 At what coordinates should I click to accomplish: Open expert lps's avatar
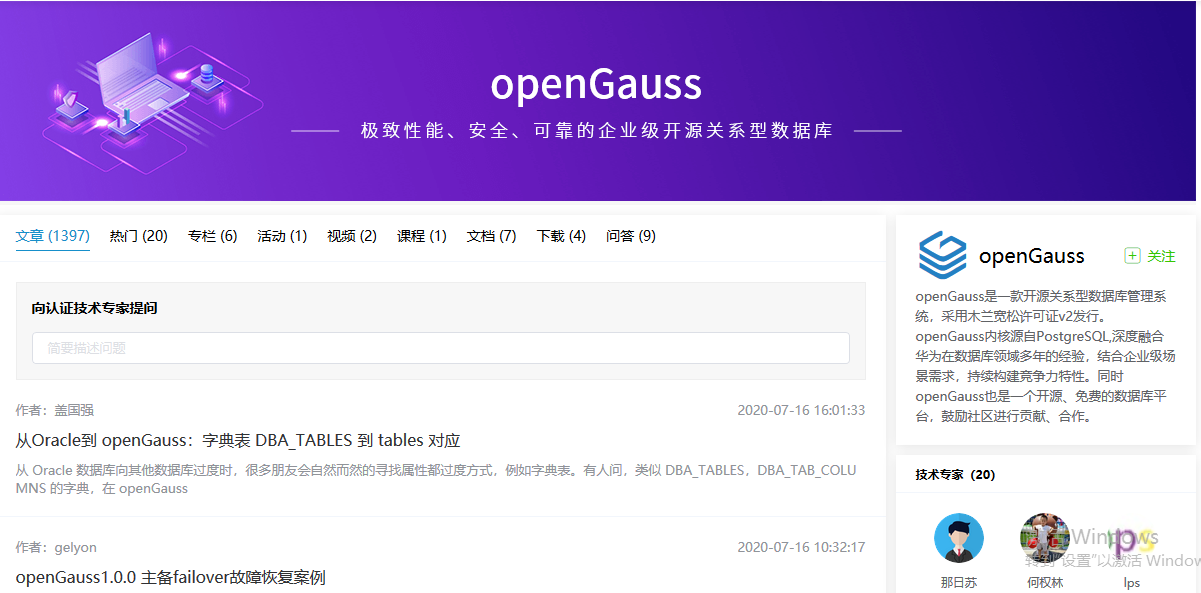point(1131,539)
